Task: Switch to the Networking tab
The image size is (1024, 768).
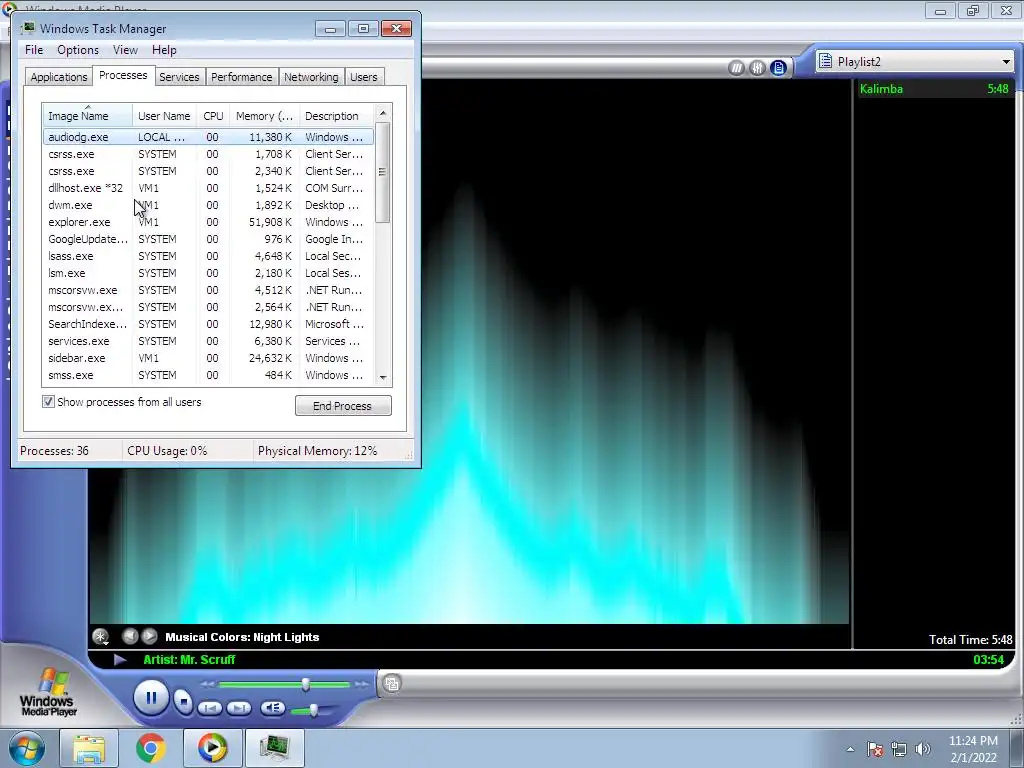Action: pyautogui.click(x=312, y=77)
